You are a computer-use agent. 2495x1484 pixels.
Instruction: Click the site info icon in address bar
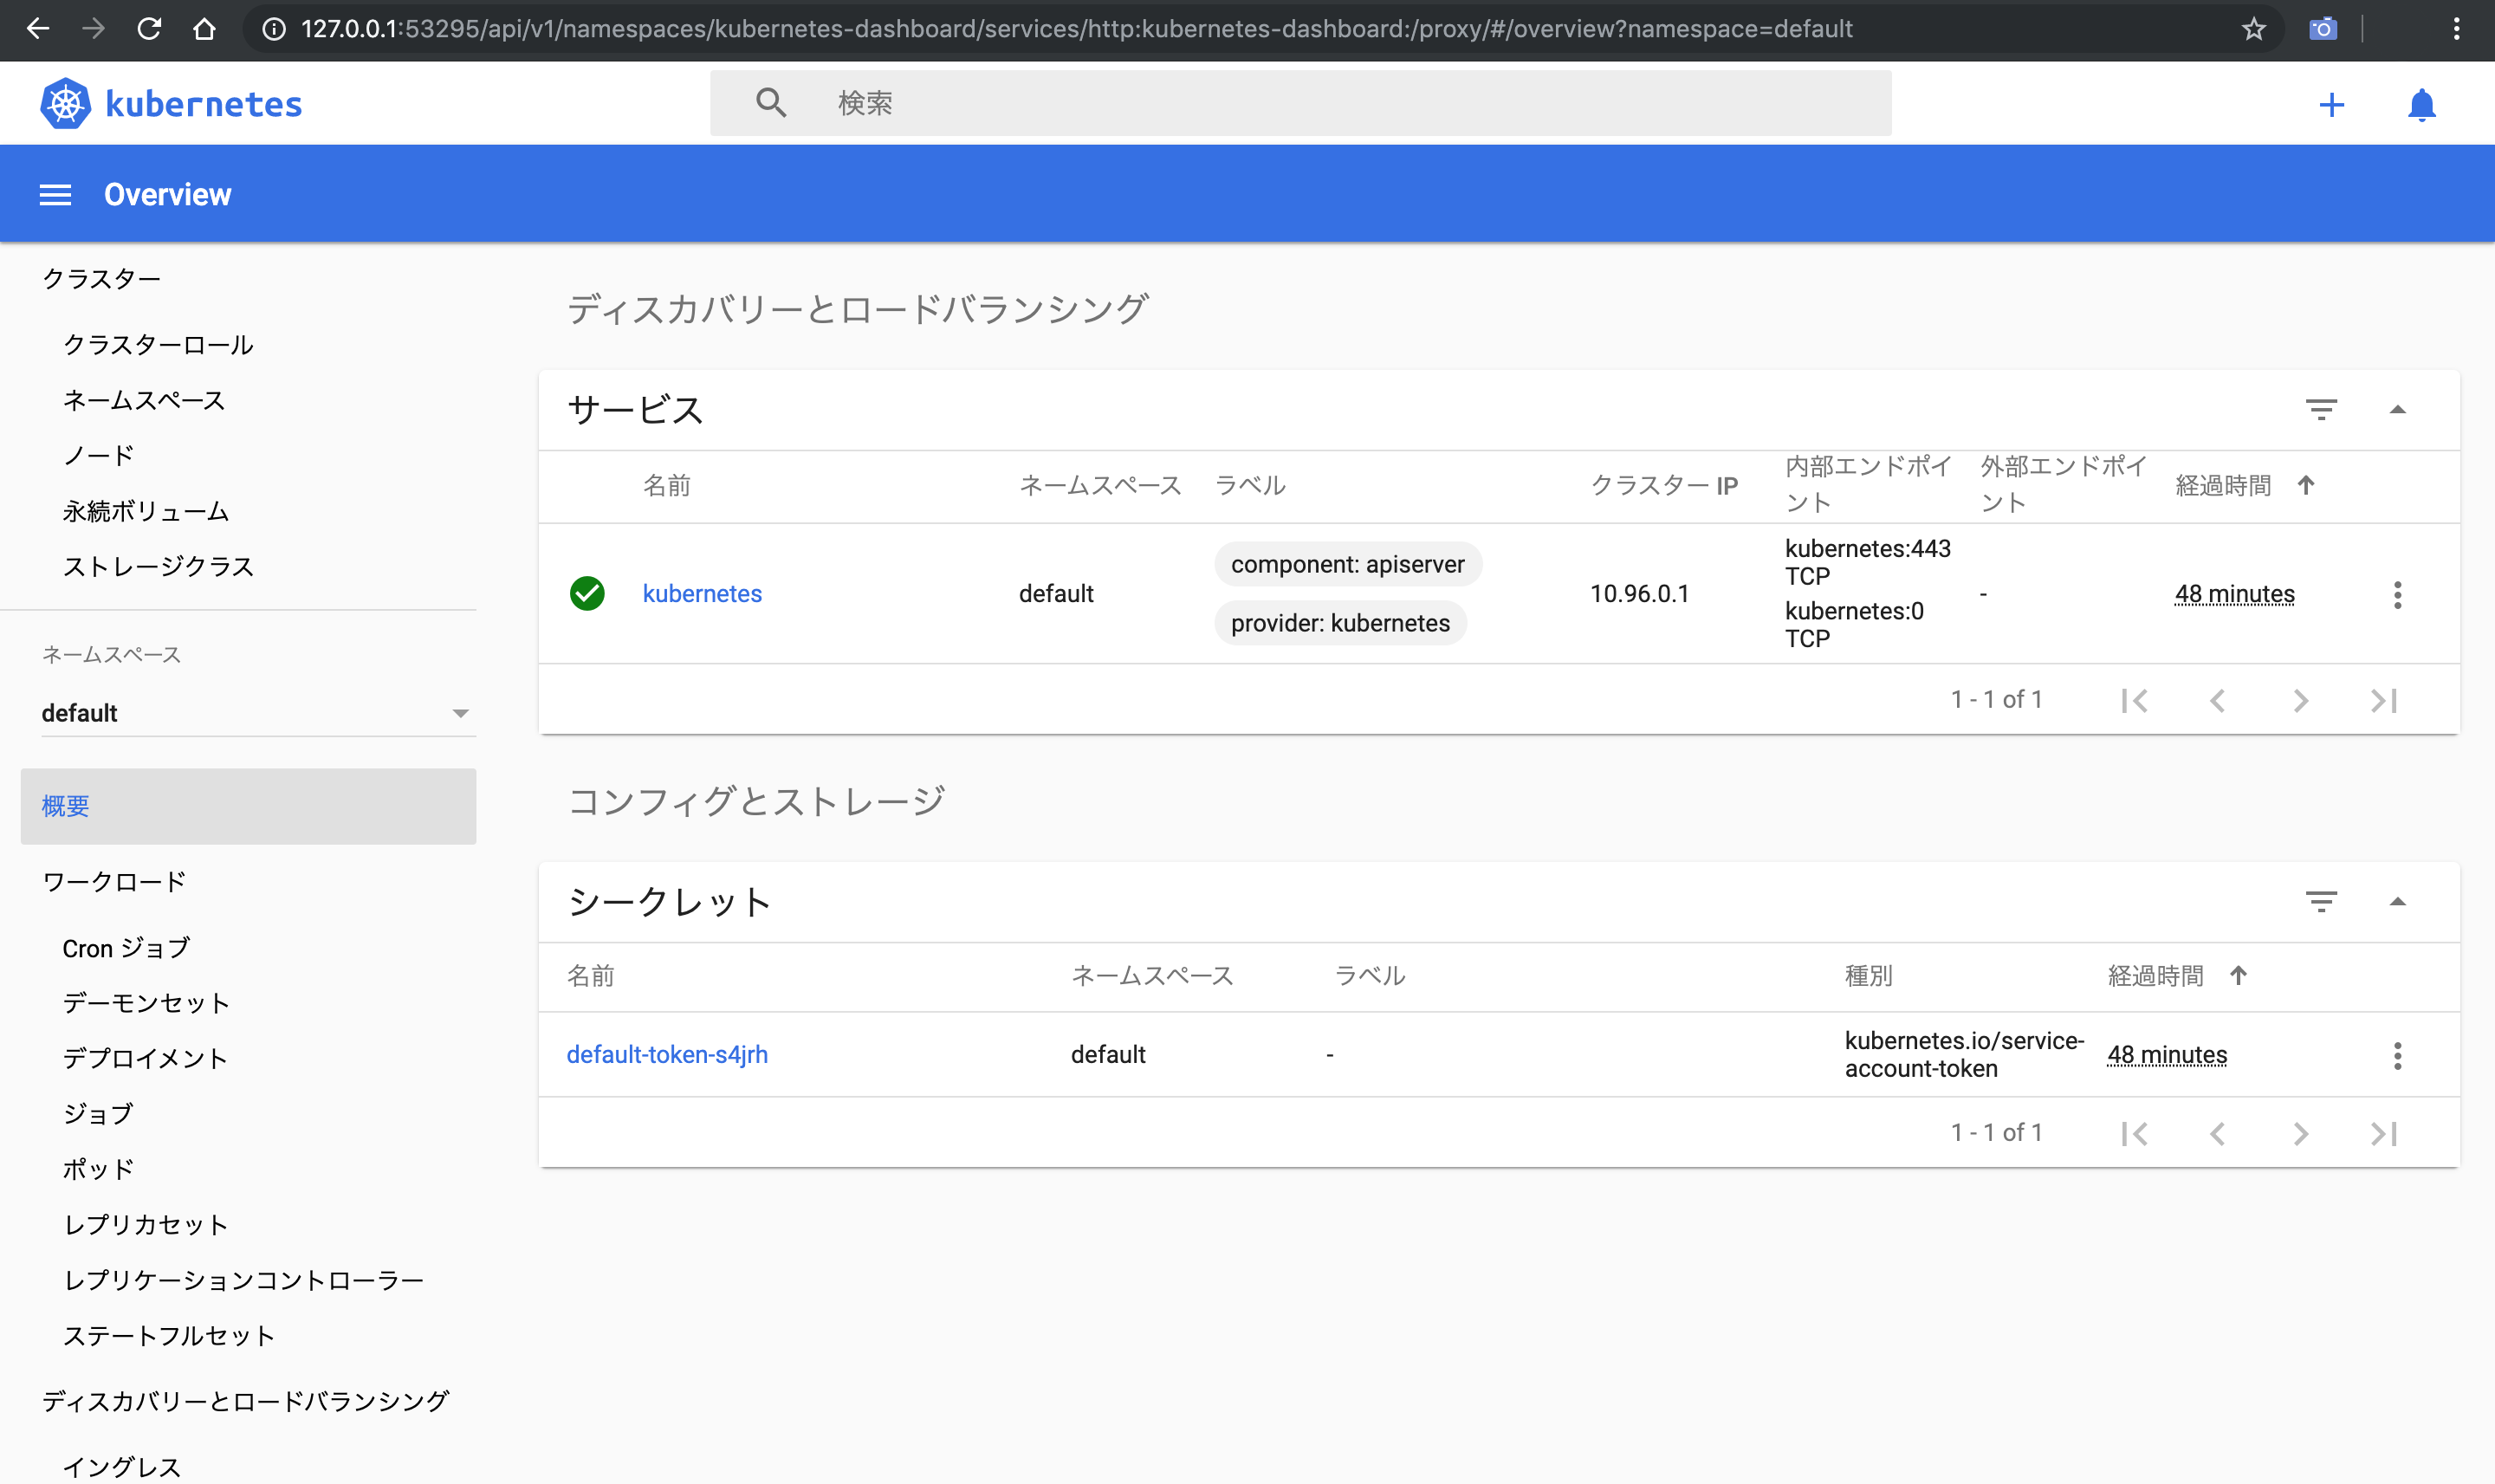point(273,29)
